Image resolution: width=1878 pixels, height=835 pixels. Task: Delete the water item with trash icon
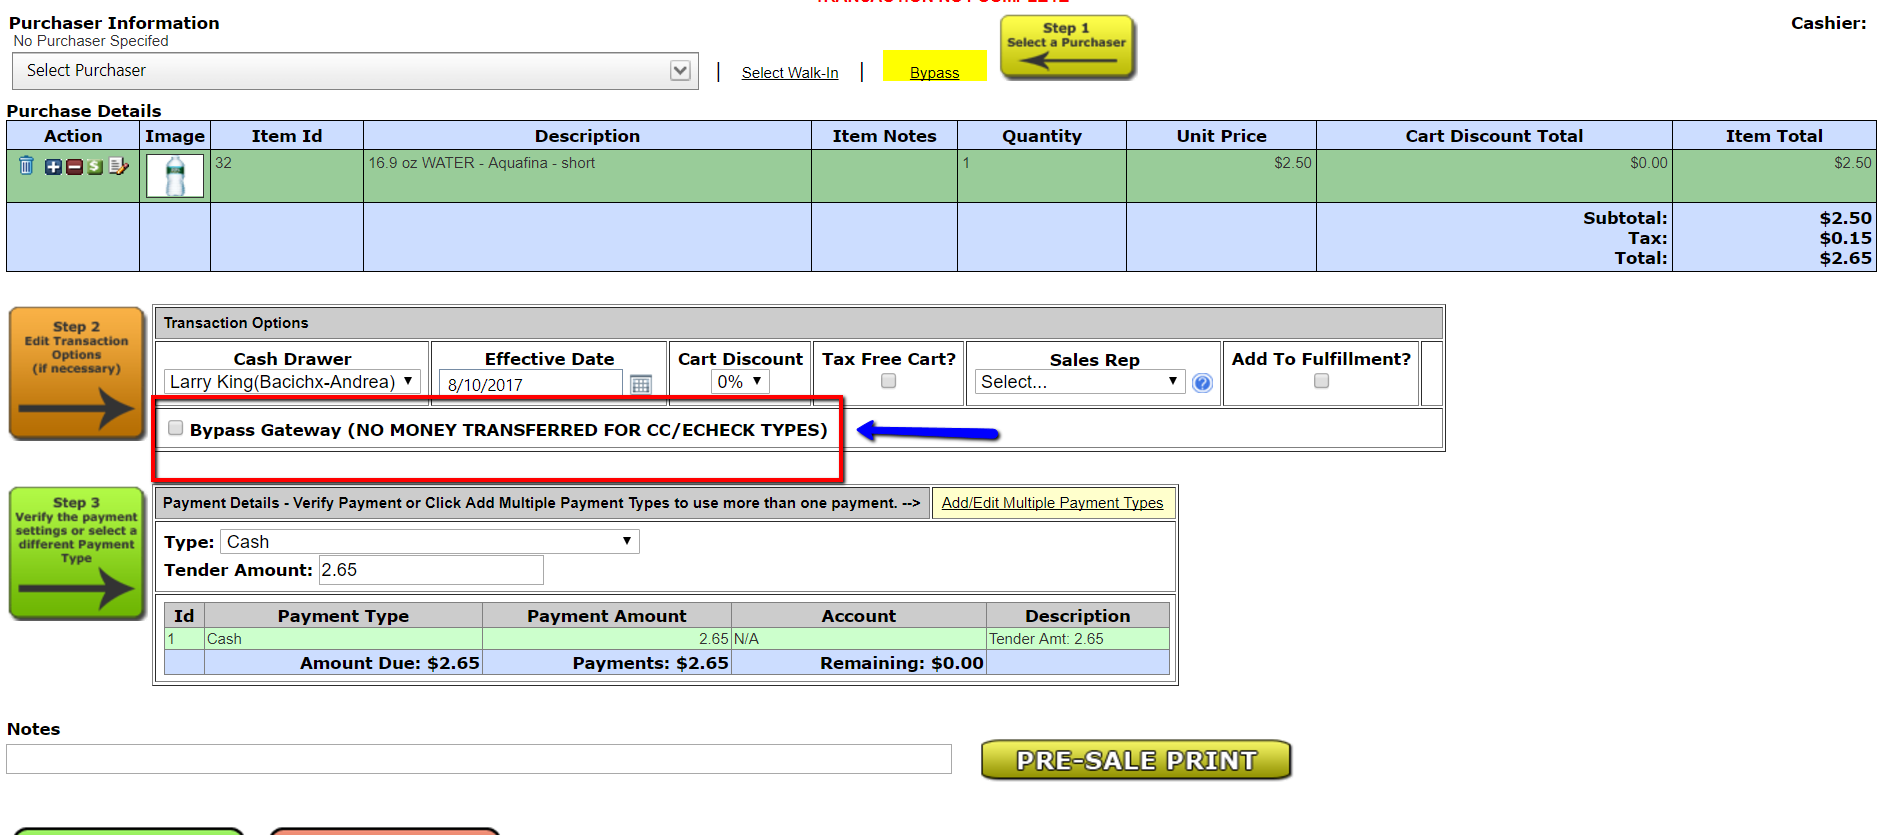pyautogui.click(x=26, y=166)
